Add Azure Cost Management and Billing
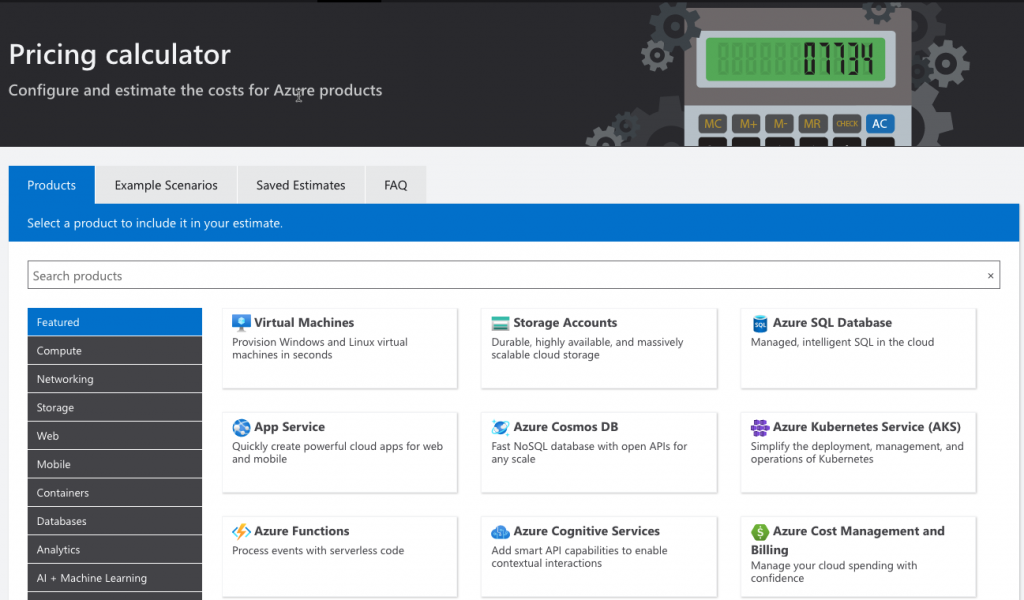This screenshot has height=600, width=1024. (858, 557)
